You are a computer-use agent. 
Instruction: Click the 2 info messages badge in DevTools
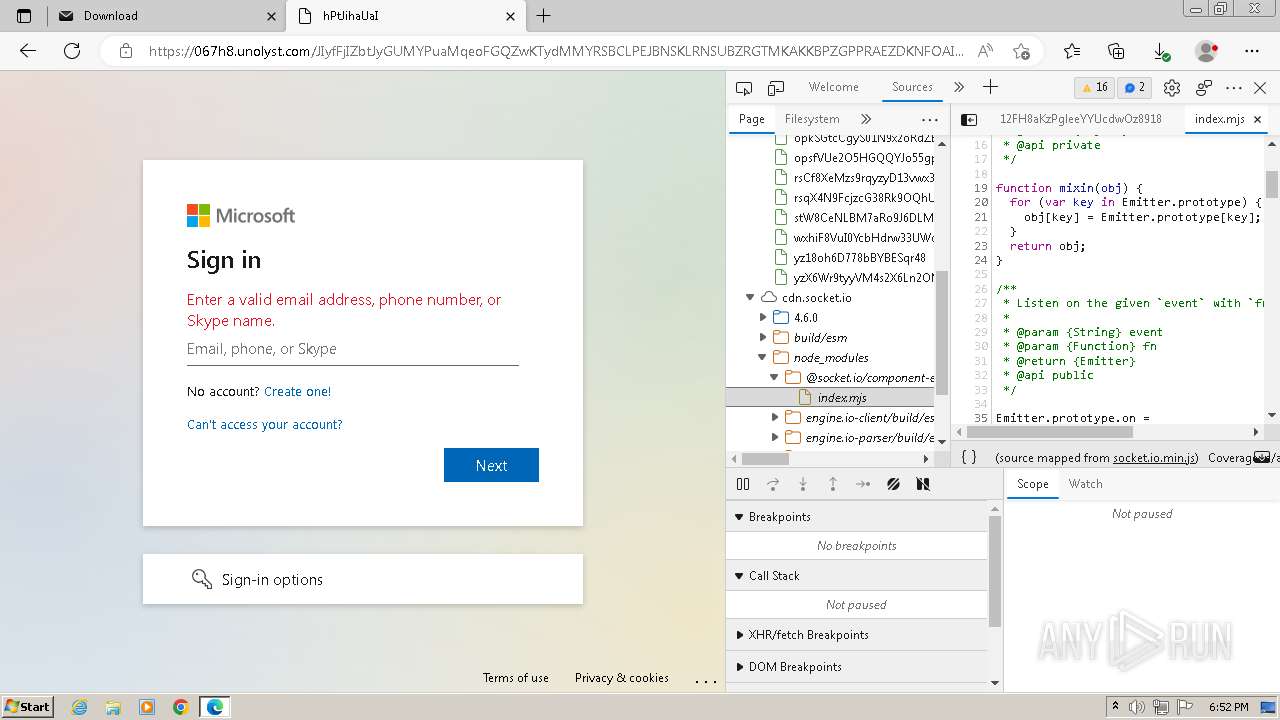[x=1134, y=87]
